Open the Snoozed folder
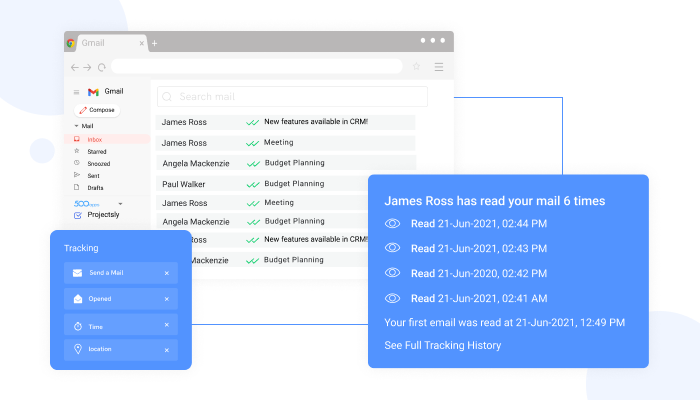 click(x=99, y=164)
